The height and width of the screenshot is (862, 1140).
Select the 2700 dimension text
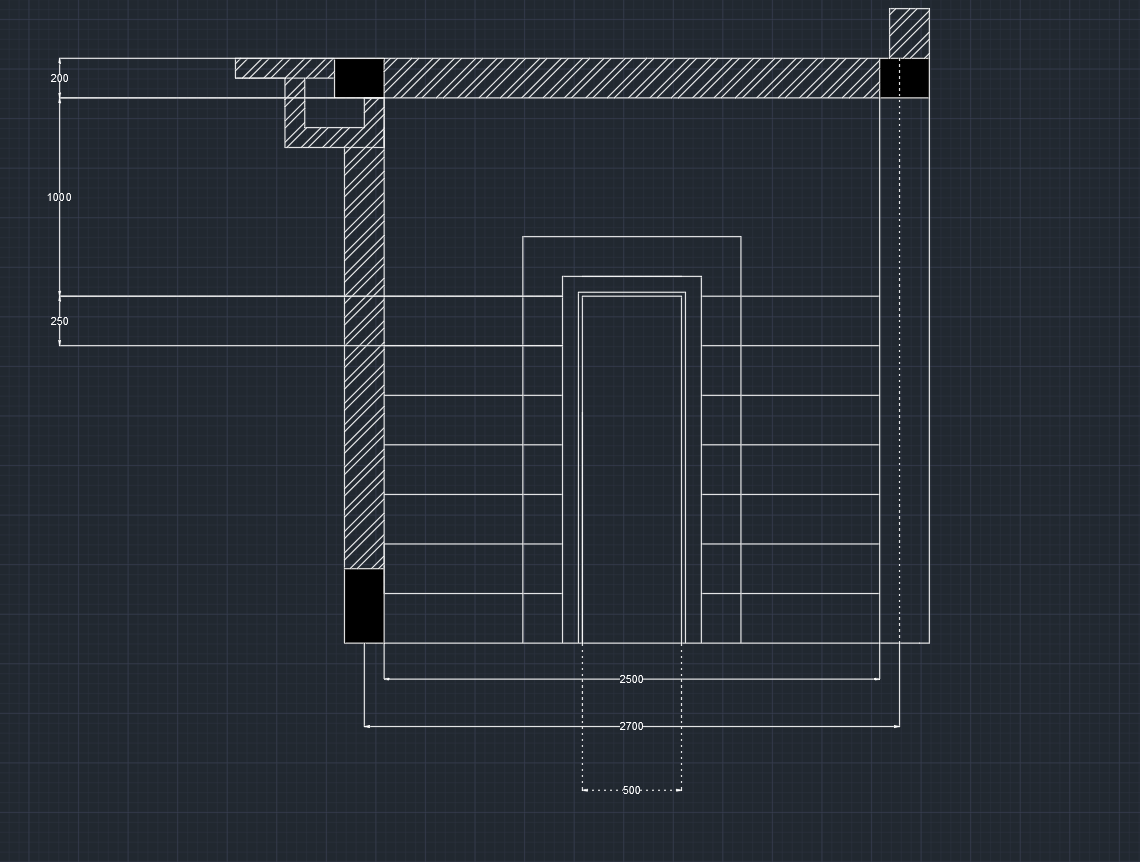pos(630,726)
